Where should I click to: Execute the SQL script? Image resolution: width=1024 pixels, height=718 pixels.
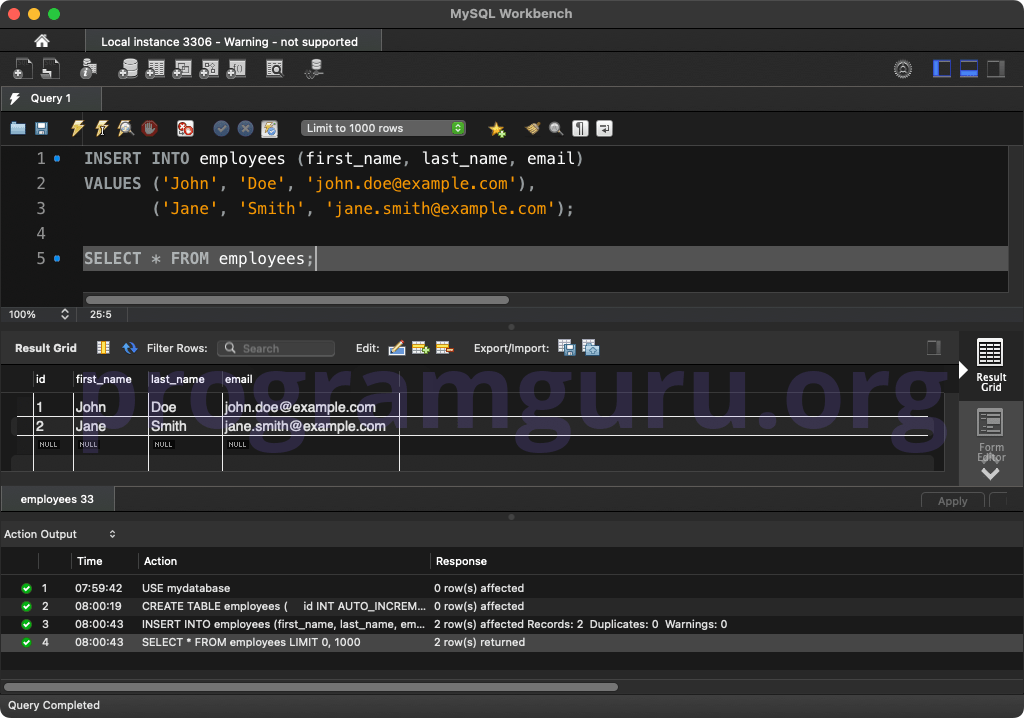click(x=77, y=128)
